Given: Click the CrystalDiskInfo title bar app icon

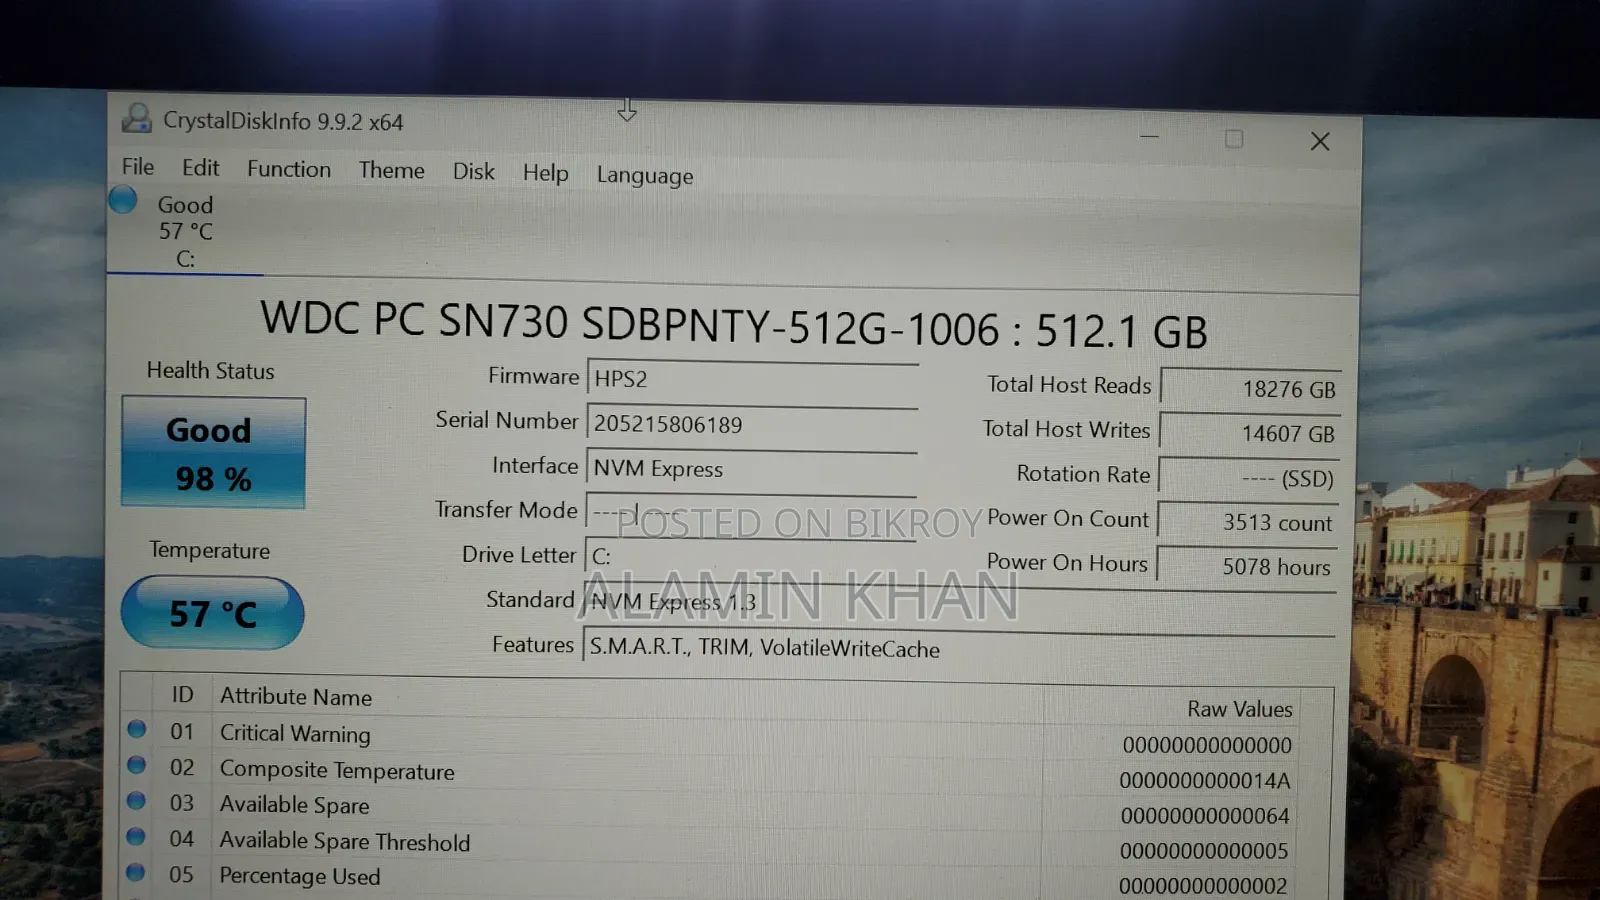Looking at the screenshot, I should coord(136,118).
